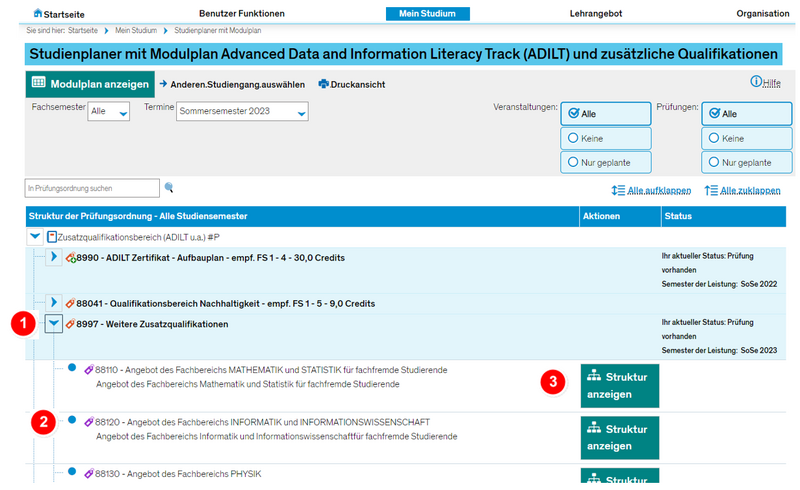Collapse the 8997 Weitere Zusatzqualifikationen node
800x490 pixels.
pos(54,324)
